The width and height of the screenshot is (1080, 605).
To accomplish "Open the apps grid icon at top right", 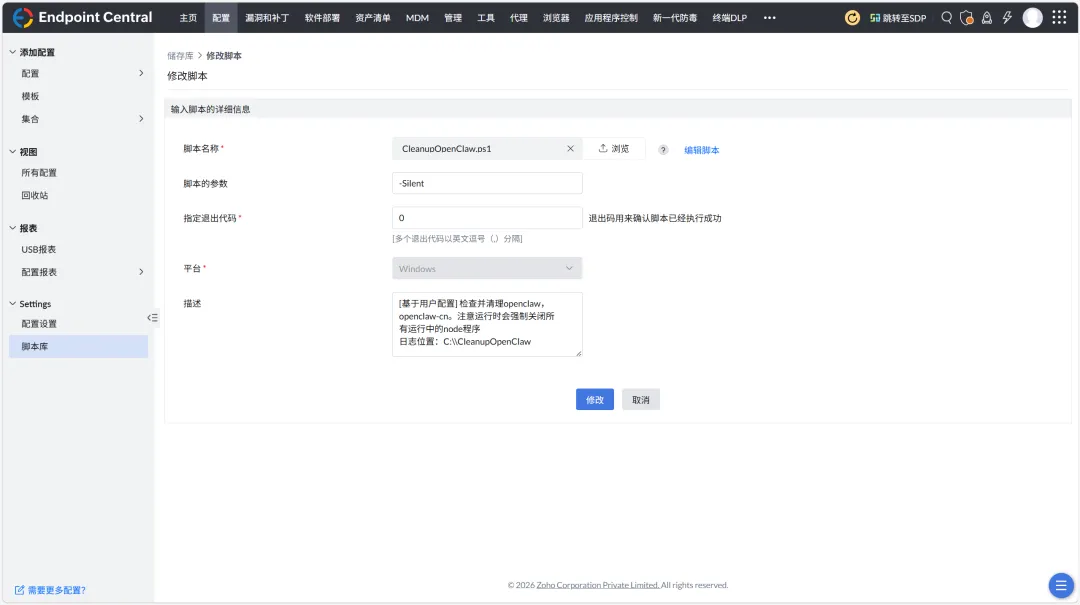I will (1057, 17).
